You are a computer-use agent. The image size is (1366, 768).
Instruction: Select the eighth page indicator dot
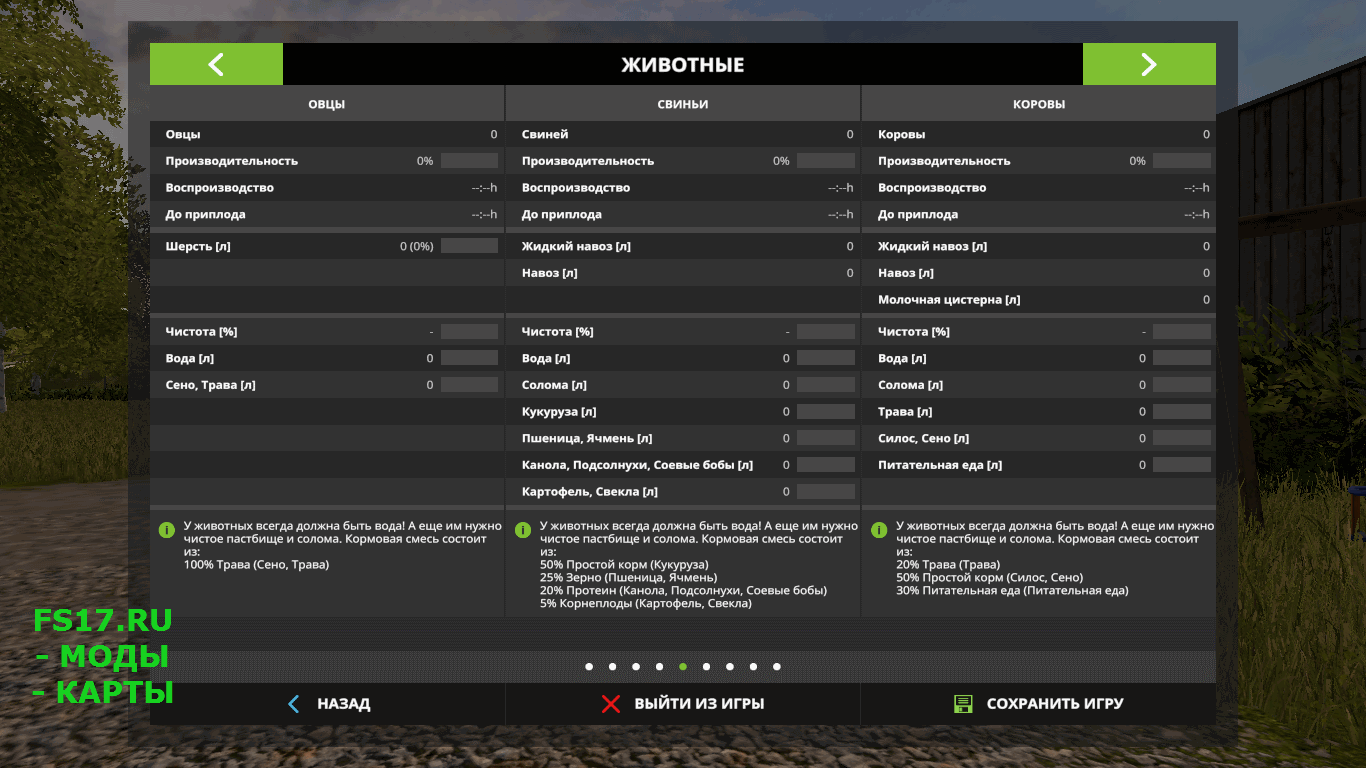point(753,666)
